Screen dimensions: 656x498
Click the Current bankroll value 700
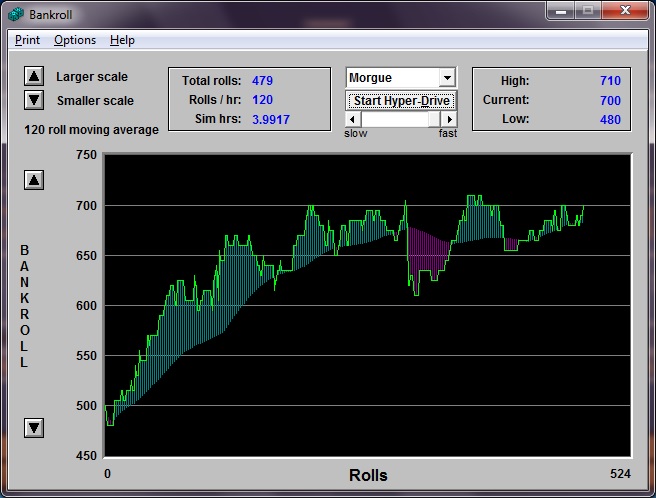pyautogui.click(x=610, y=100)
